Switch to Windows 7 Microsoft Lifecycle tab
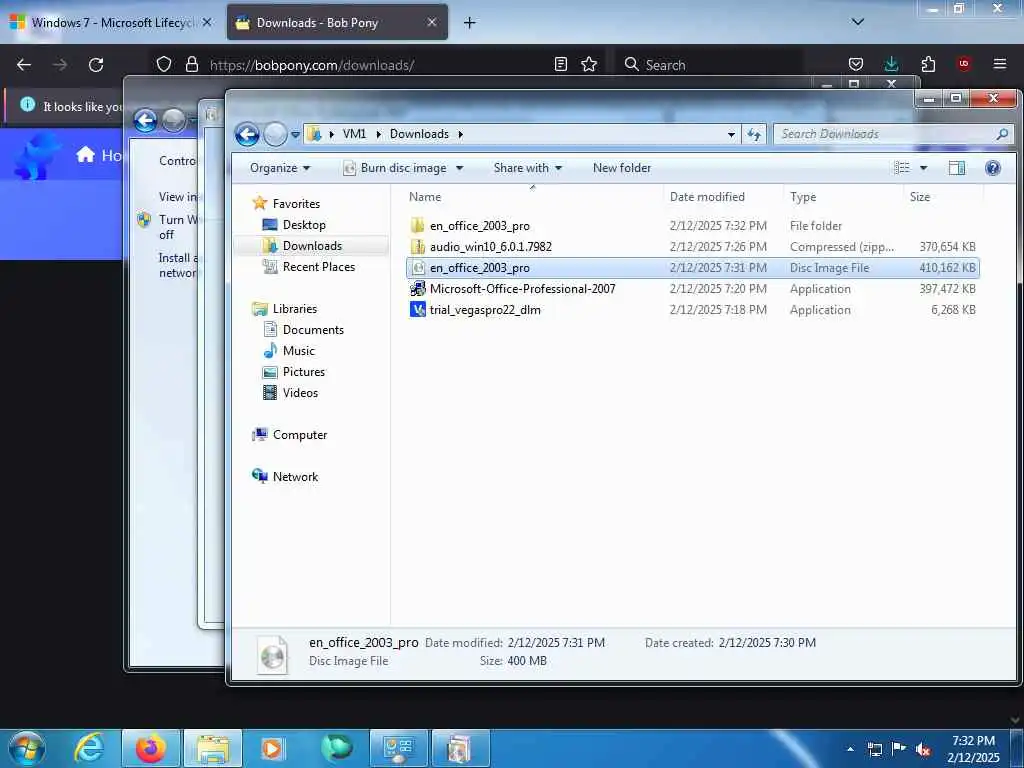Screen dimensions: 1024x768 pyautogui.click(x=111, y=23)
